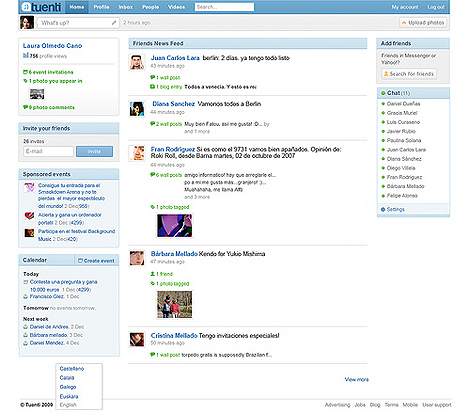Click Search for friends button
The height and width of the screenshot is (413, 470).
[x=409, y=74]
